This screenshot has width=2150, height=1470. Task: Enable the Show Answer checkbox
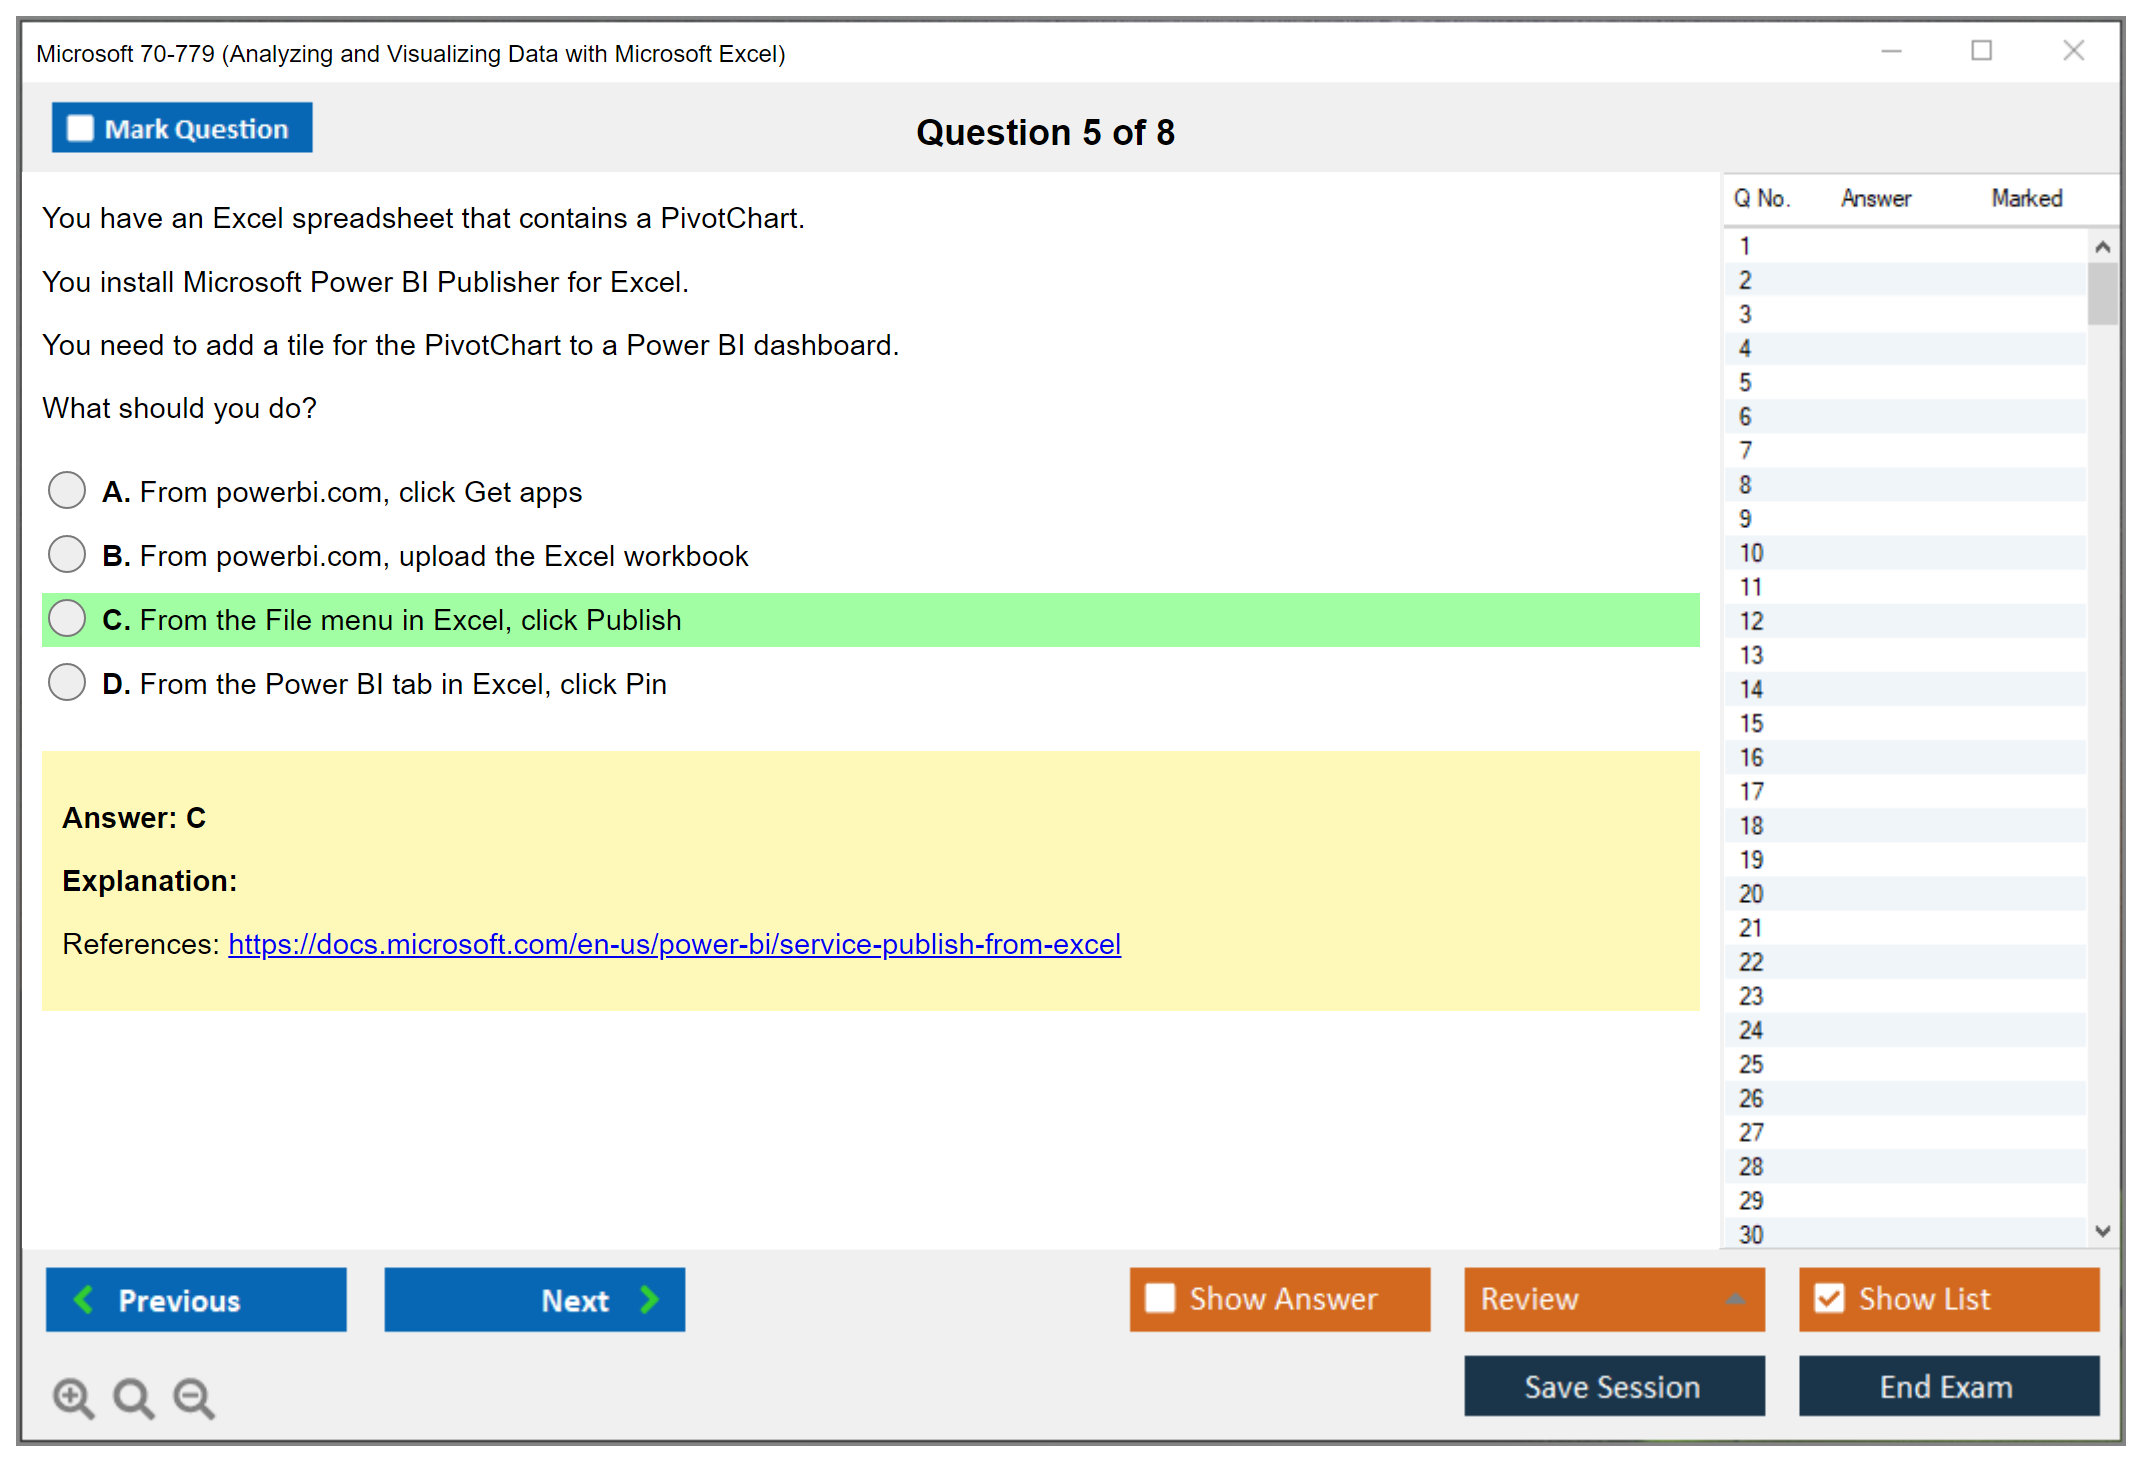pyautogui.click(x=1160, y=1298)
